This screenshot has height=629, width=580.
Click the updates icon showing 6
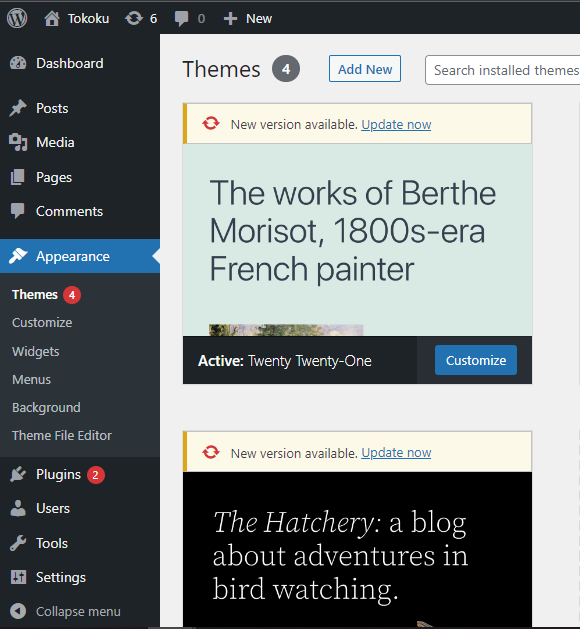[134, 18]
